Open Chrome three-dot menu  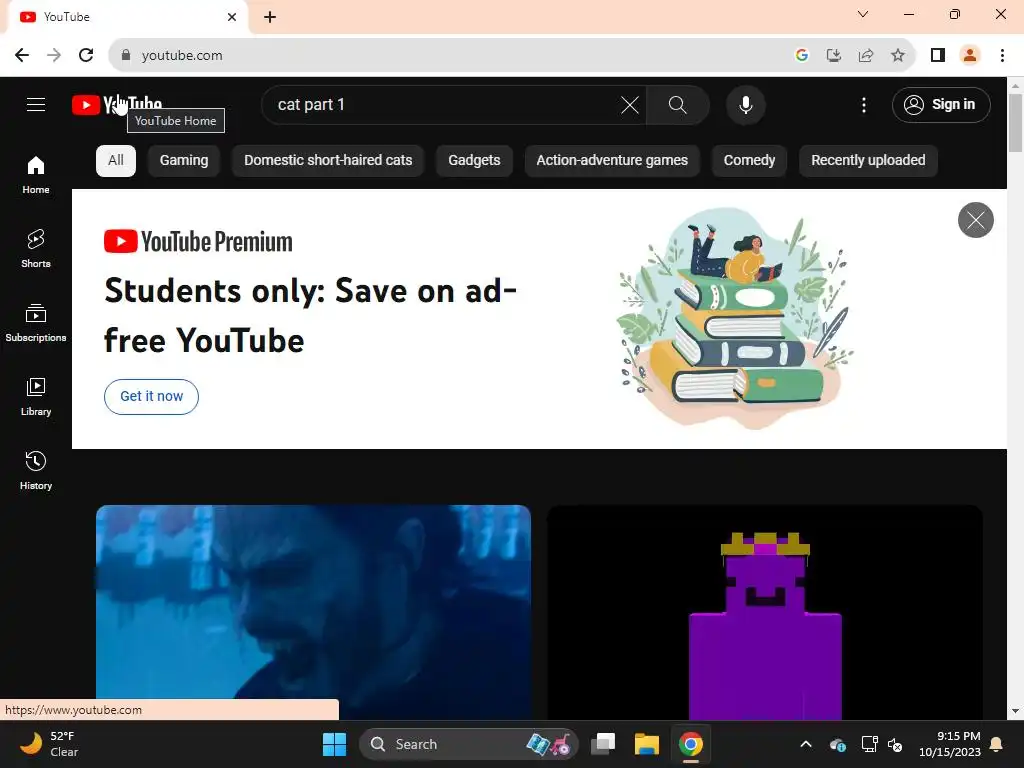[1002, 56]
